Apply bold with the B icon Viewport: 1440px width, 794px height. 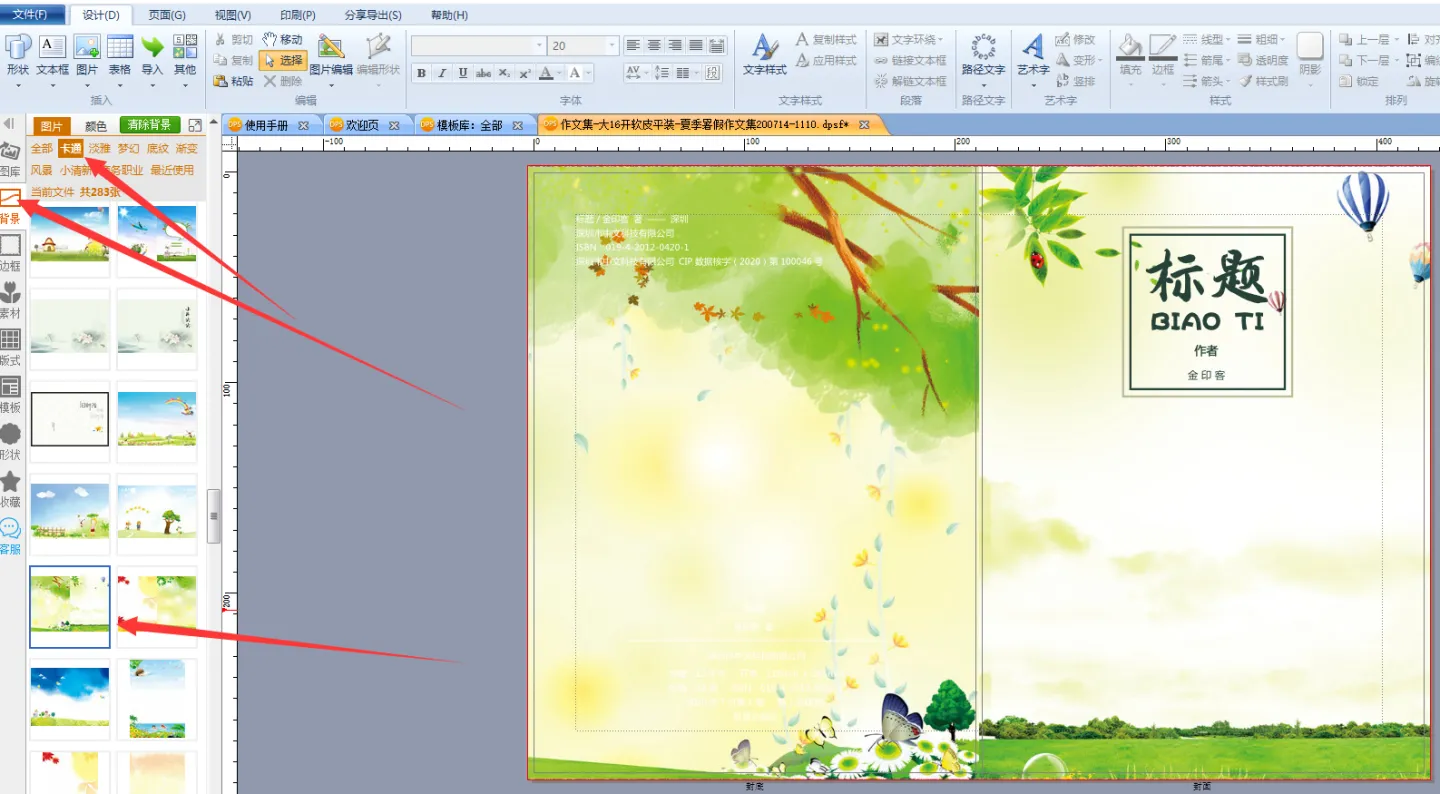pyautogui.click(x=421, y=73)
